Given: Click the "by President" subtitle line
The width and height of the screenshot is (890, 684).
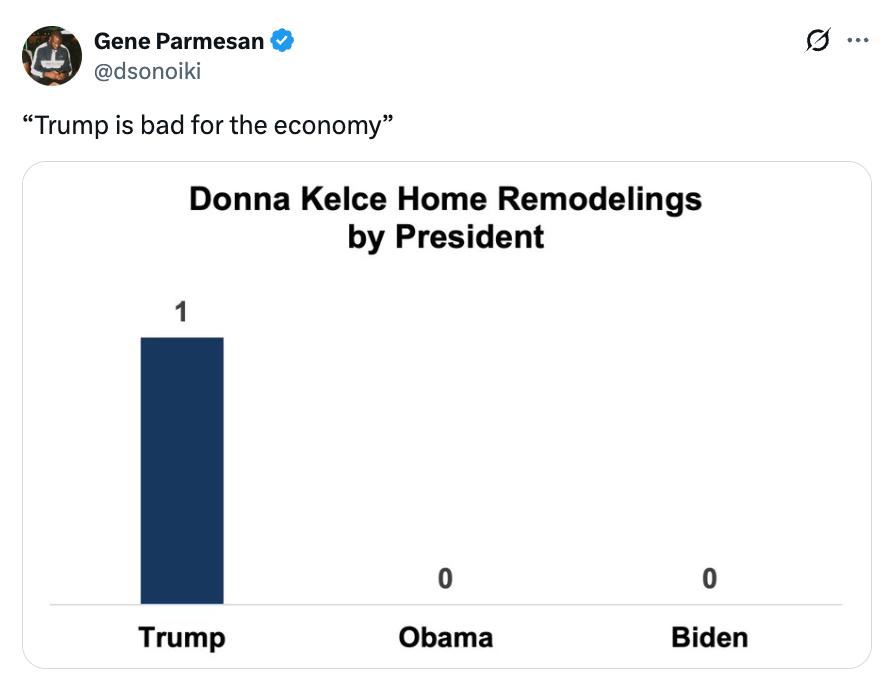Looking at the screenshot, I should click(x=445, y=237).
